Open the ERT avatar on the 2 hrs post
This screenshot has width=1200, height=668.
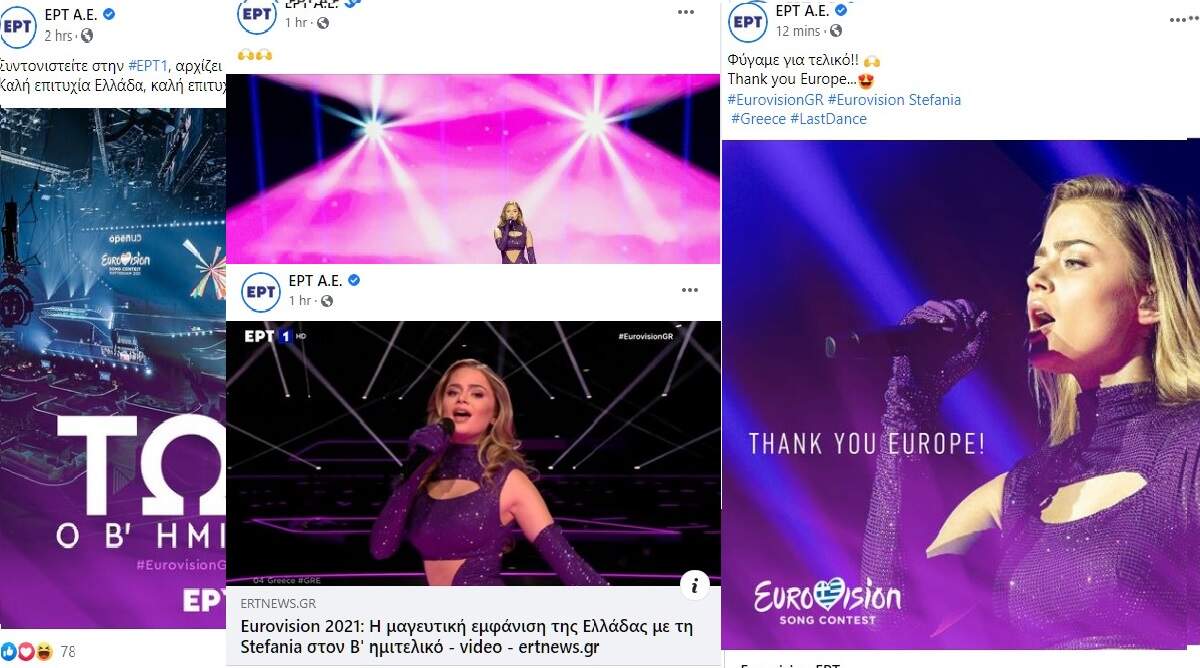(x=18, y=25)
